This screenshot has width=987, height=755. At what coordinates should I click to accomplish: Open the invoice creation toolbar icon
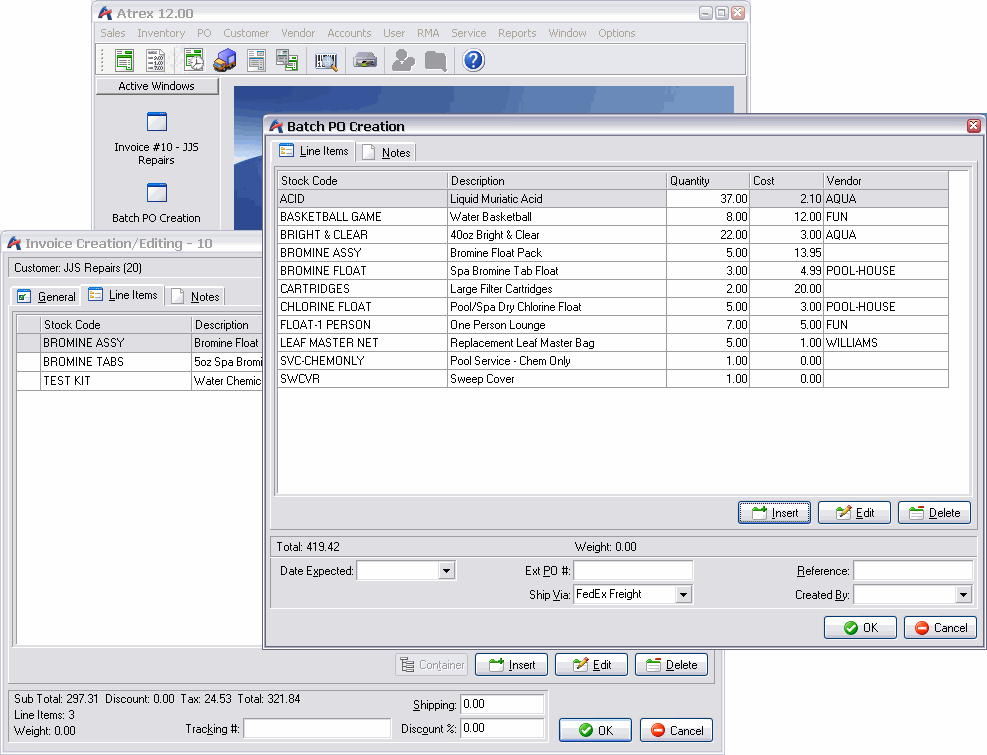[x=123, y=59]
